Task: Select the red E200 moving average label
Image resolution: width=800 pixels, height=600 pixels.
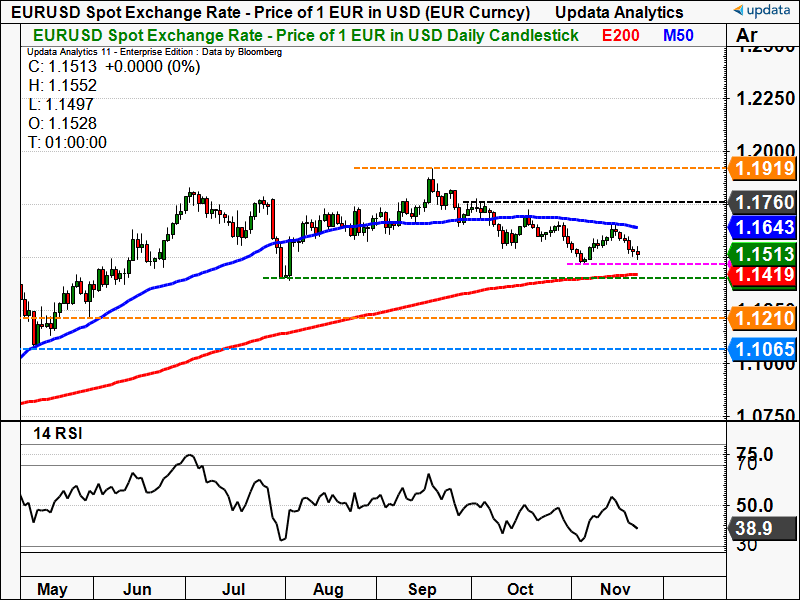Action: 622,35
